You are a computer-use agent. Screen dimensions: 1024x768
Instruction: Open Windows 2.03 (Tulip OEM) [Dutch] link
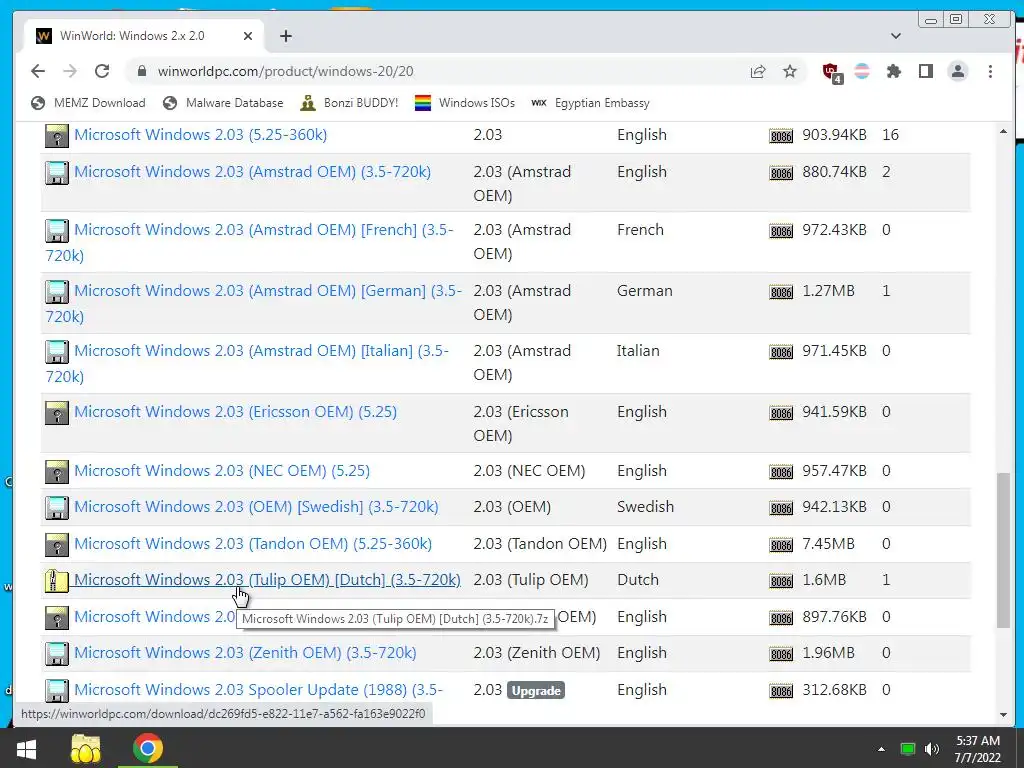267,579
